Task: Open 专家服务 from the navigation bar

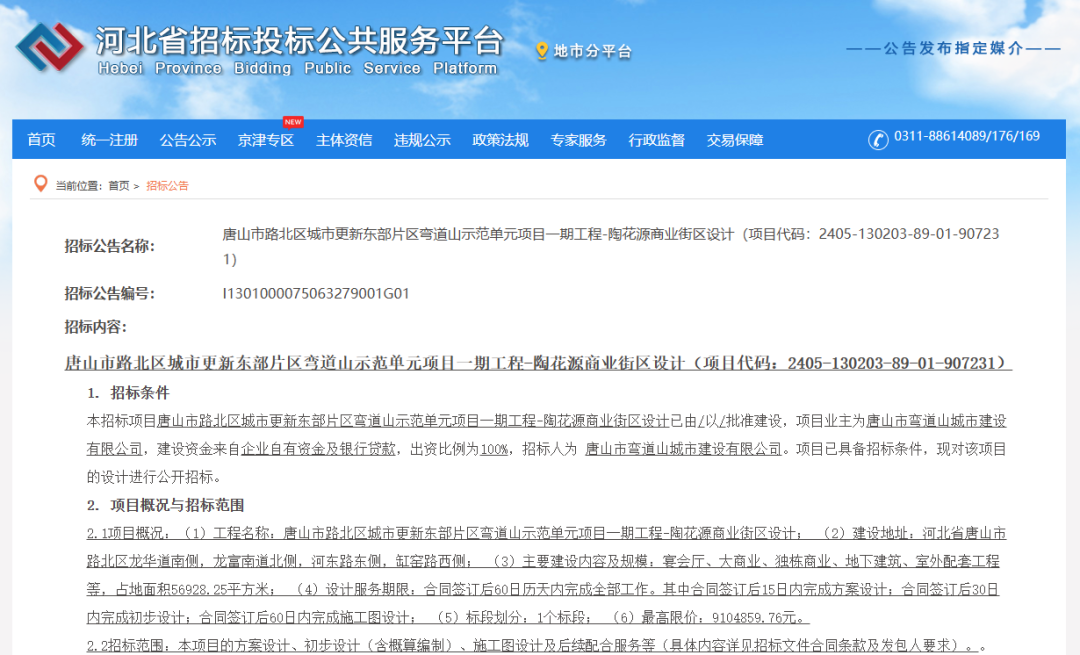Action: coord(578,140)
